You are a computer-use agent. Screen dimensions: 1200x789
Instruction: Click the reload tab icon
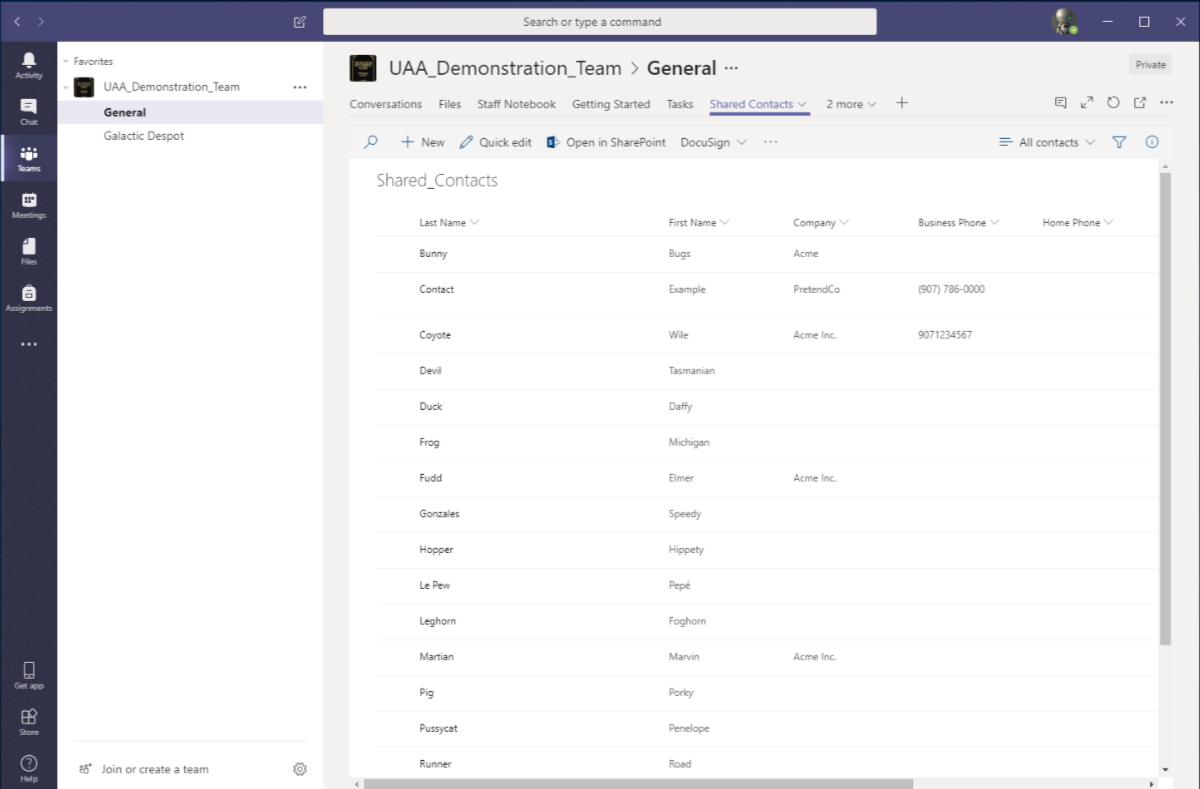coord(1113,103)
